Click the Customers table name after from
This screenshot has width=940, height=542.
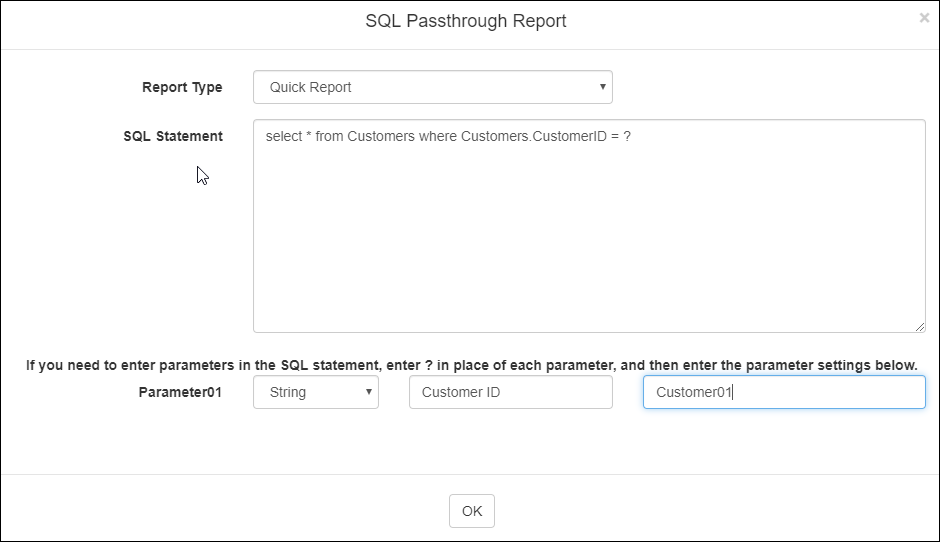380,136
